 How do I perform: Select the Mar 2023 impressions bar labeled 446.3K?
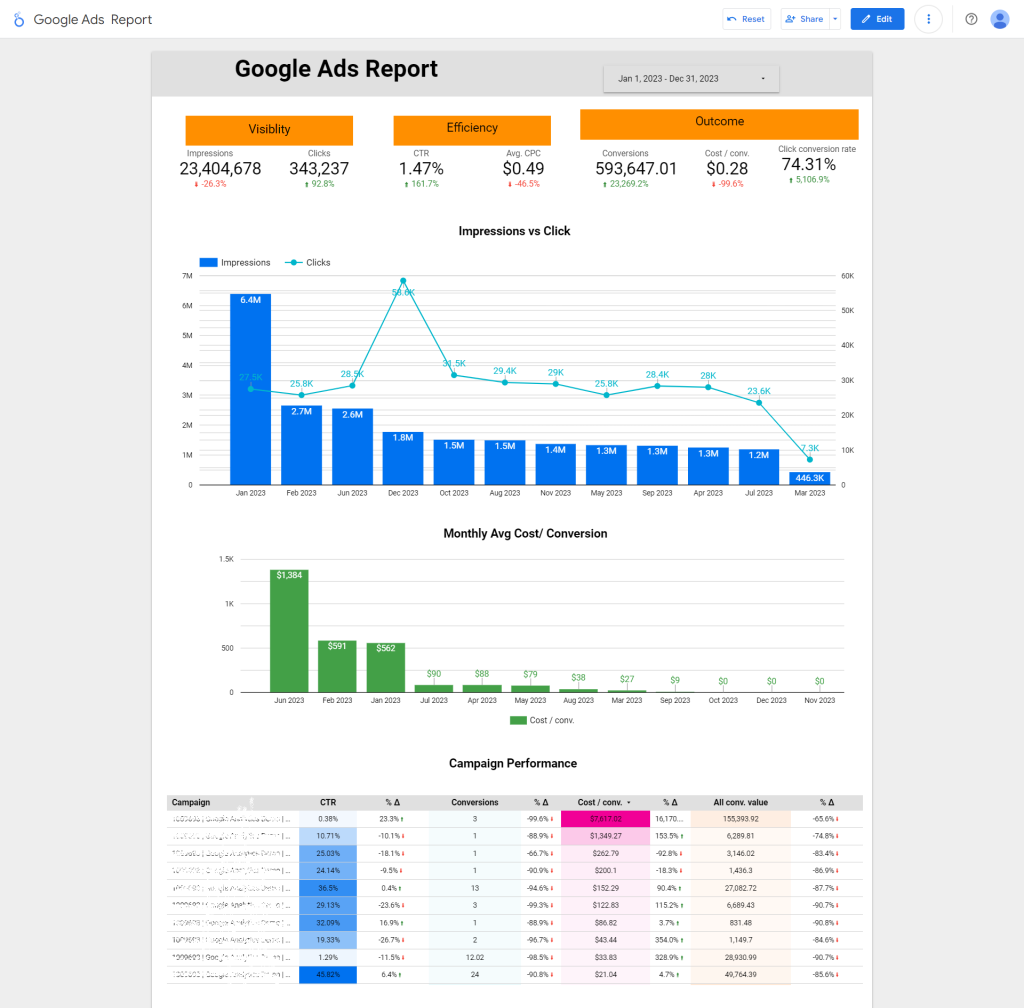pyautogui.click(x=810, y=479)
